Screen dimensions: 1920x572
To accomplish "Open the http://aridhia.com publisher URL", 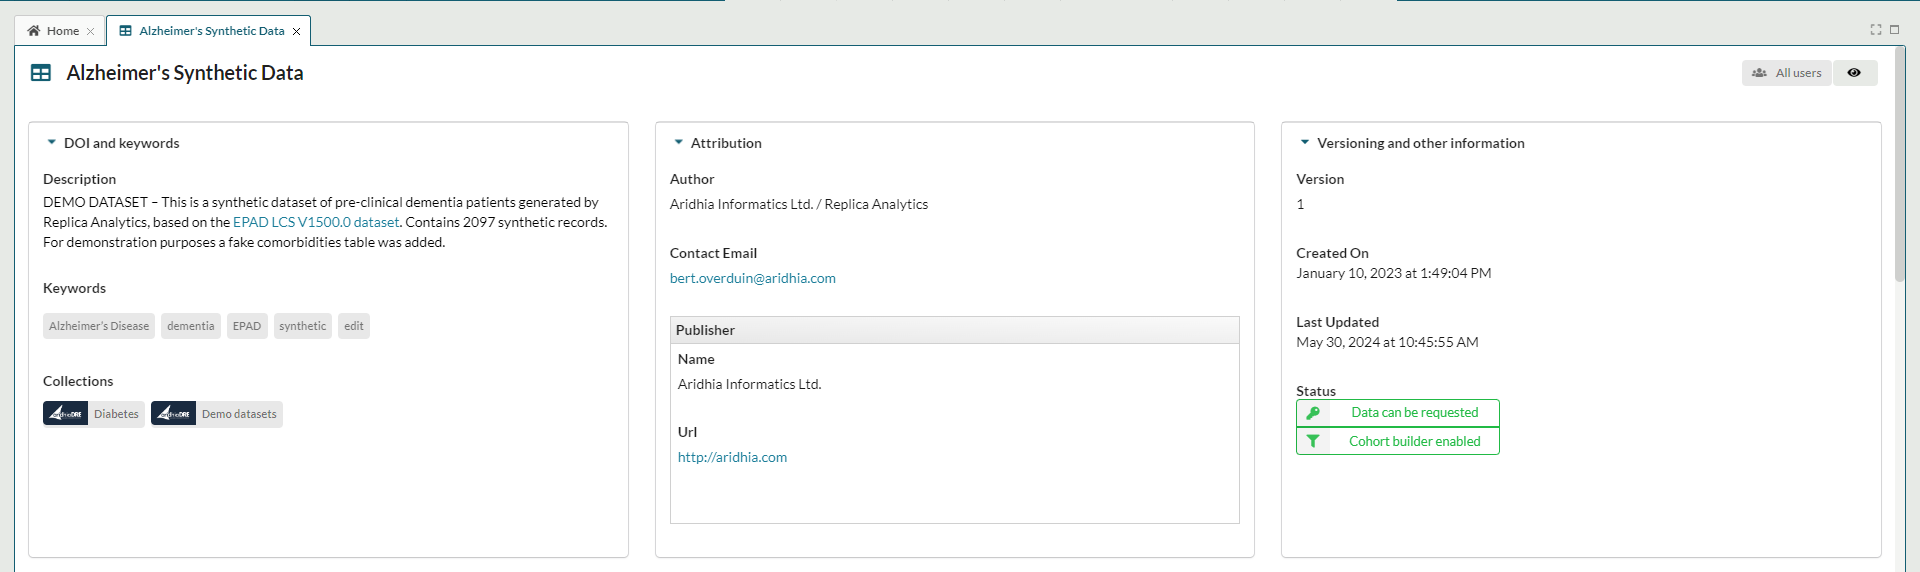I will point(732,457).
